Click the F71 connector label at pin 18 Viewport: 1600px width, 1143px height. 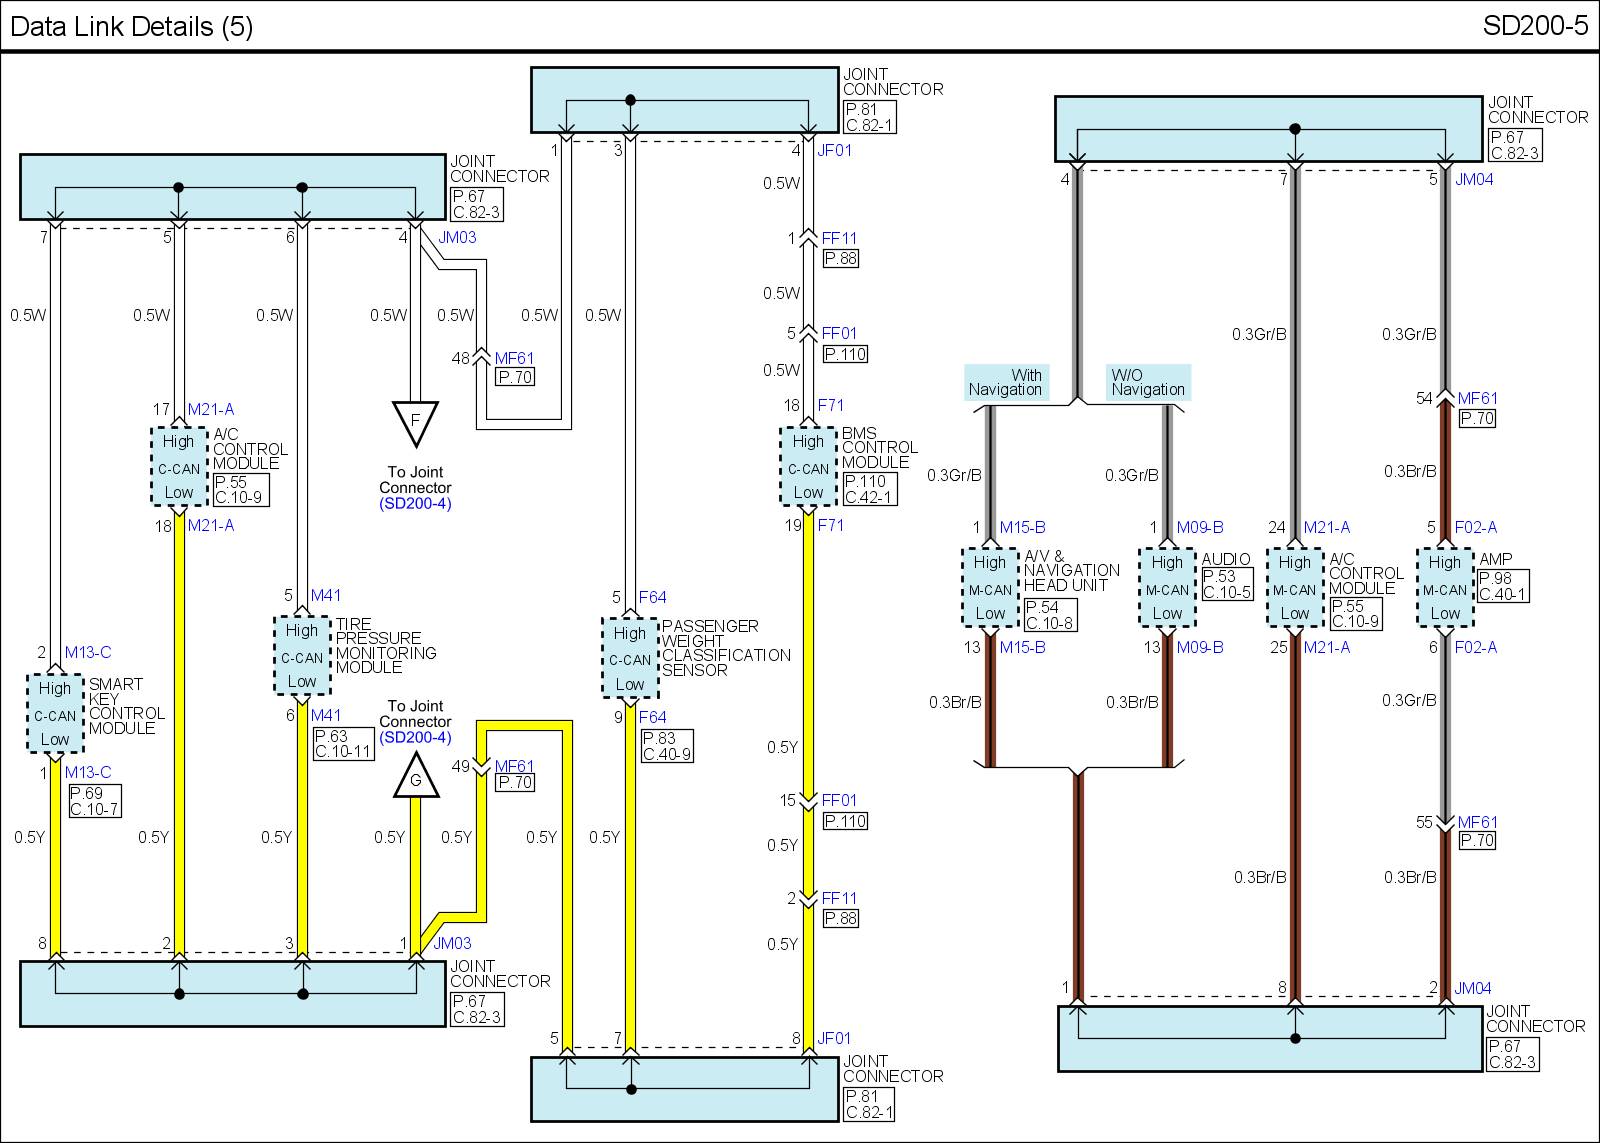[x=830, y=405]
